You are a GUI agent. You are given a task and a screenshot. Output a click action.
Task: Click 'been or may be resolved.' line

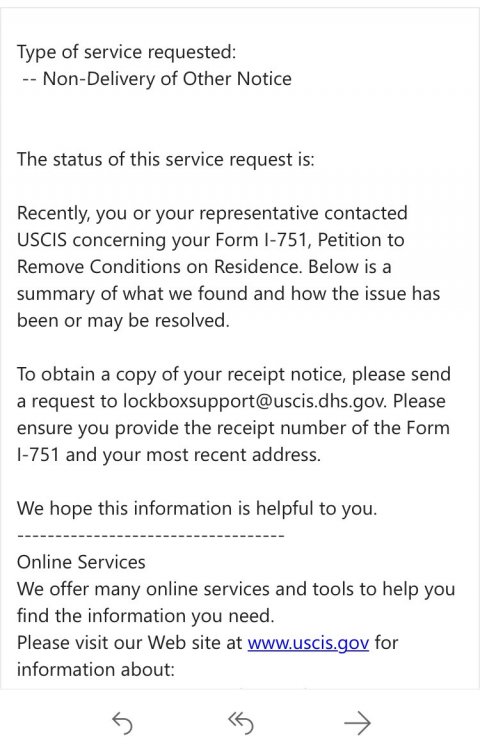(x=123, y=320)
